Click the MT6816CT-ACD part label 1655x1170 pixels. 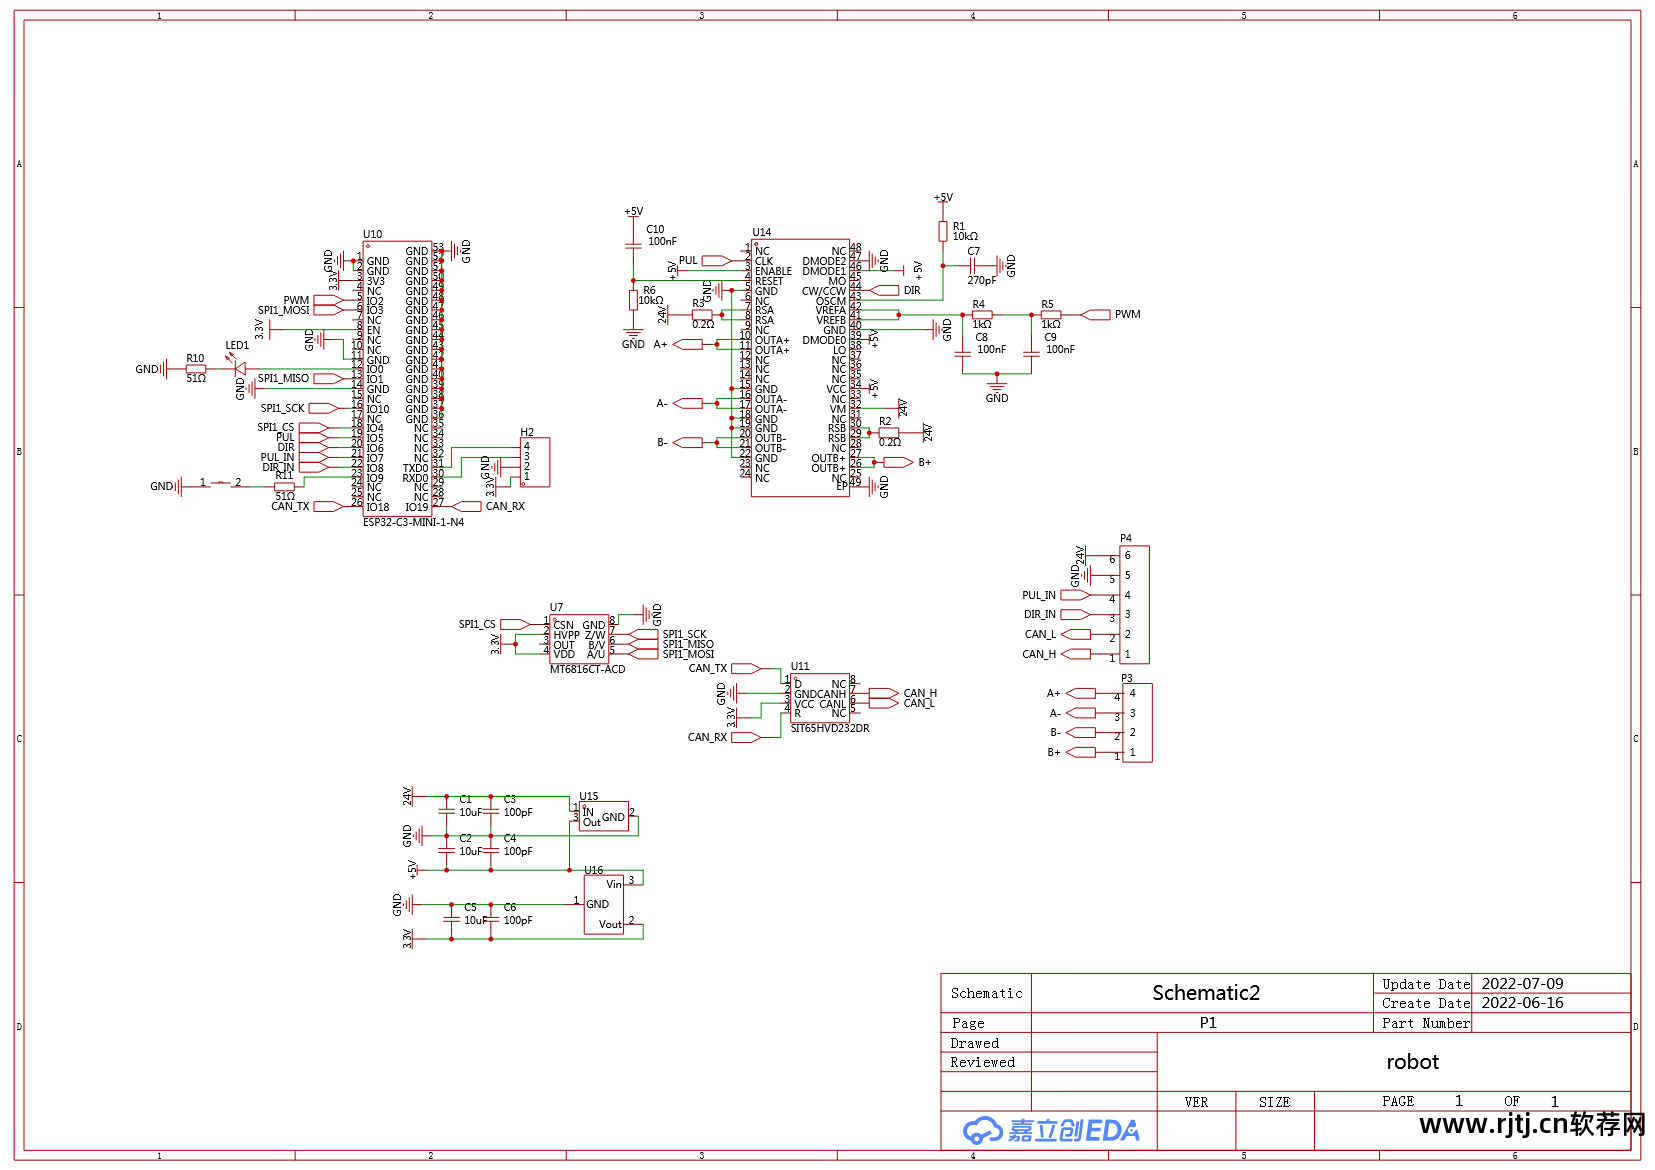pos(587,669)
